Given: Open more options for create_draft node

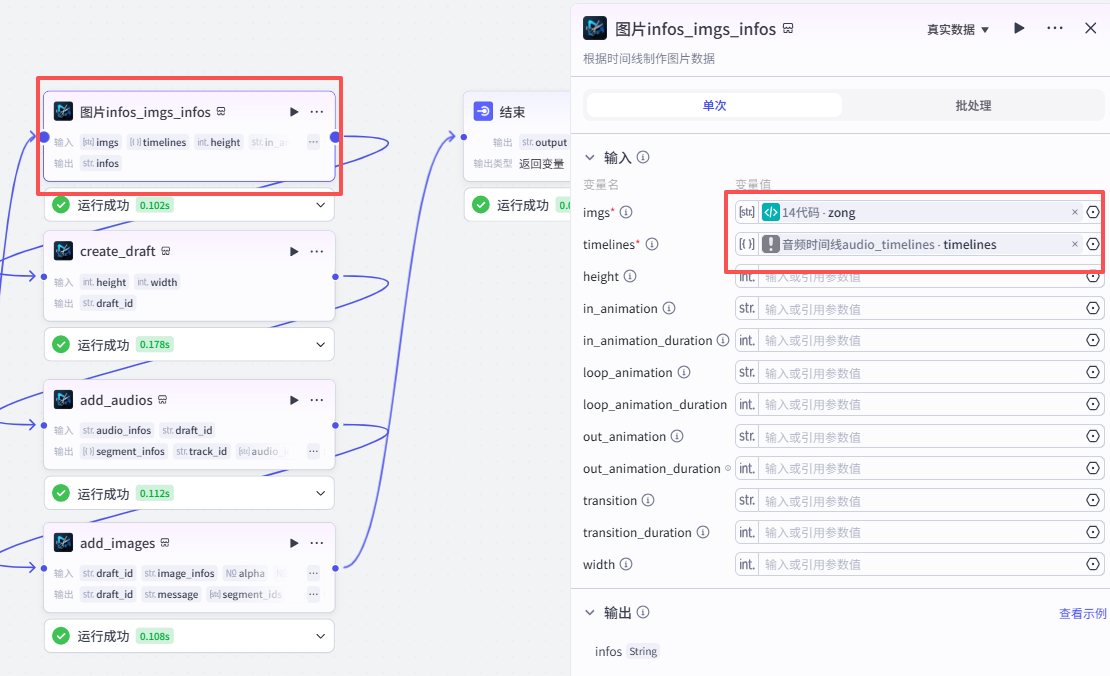Looking at the screenshot, I should click(x=316, y=251).
